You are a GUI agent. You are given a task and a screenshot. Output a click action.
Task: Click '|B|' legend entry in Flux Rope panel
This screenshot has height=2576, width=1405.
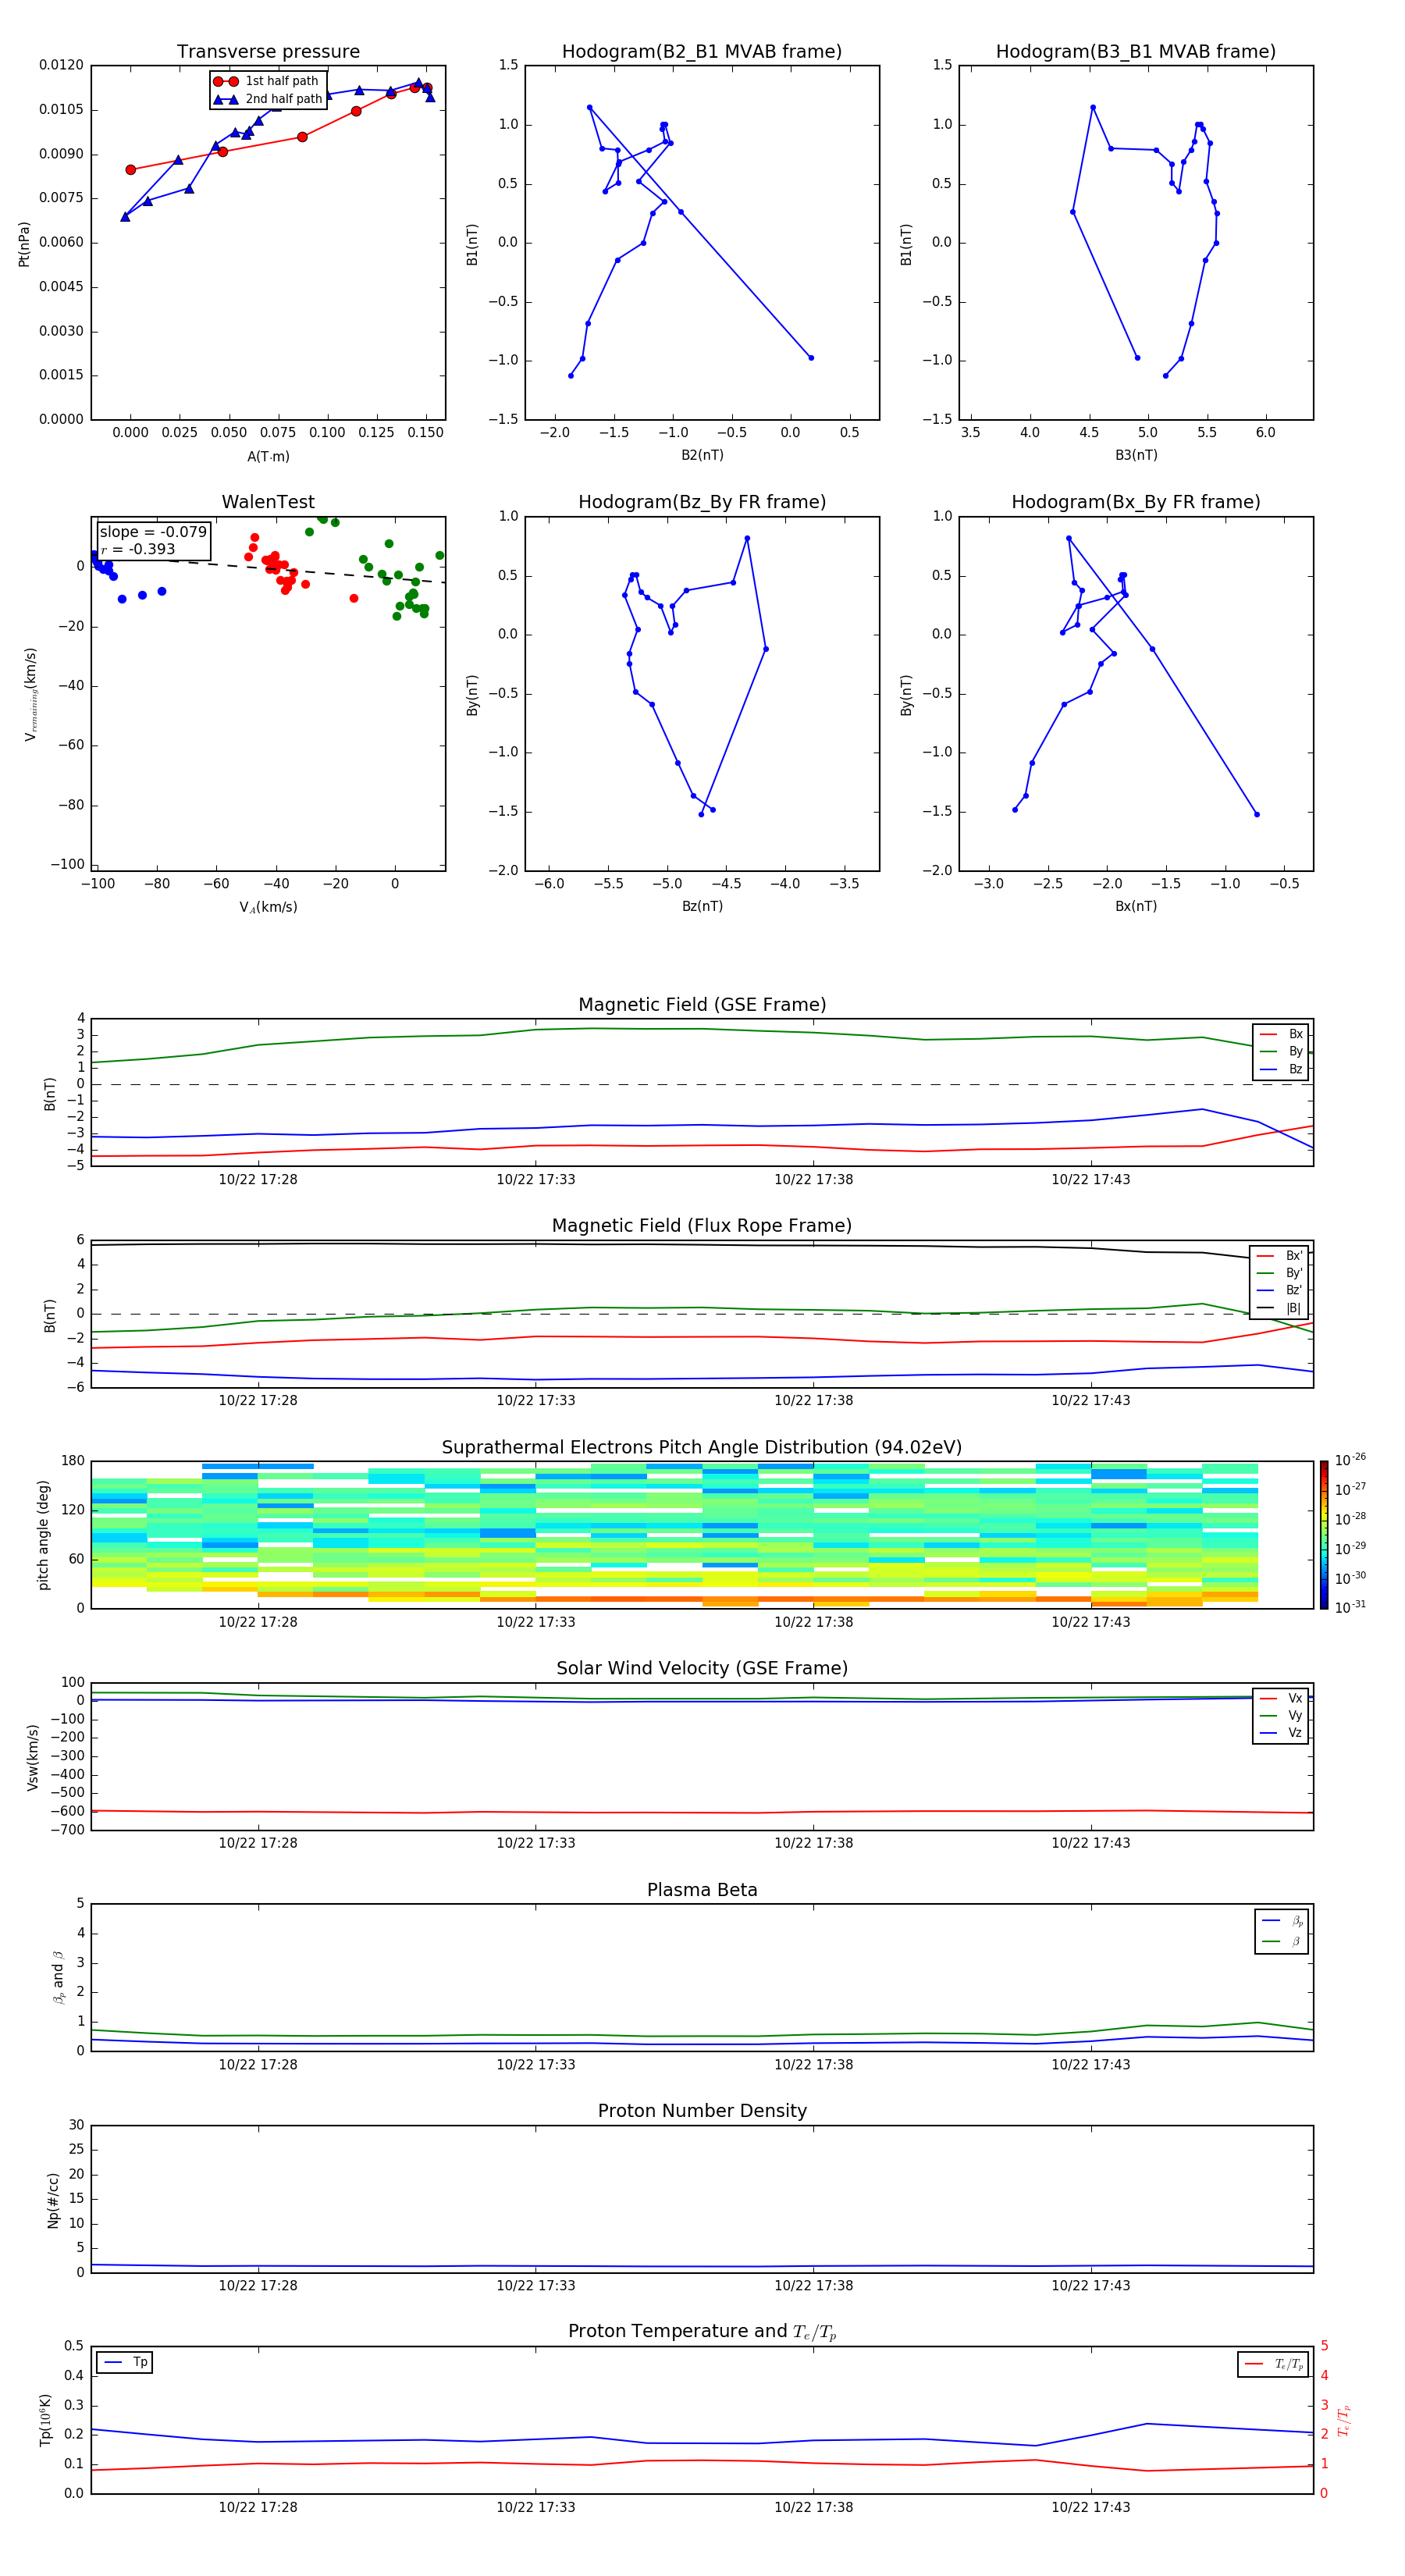(1280, 1308)
